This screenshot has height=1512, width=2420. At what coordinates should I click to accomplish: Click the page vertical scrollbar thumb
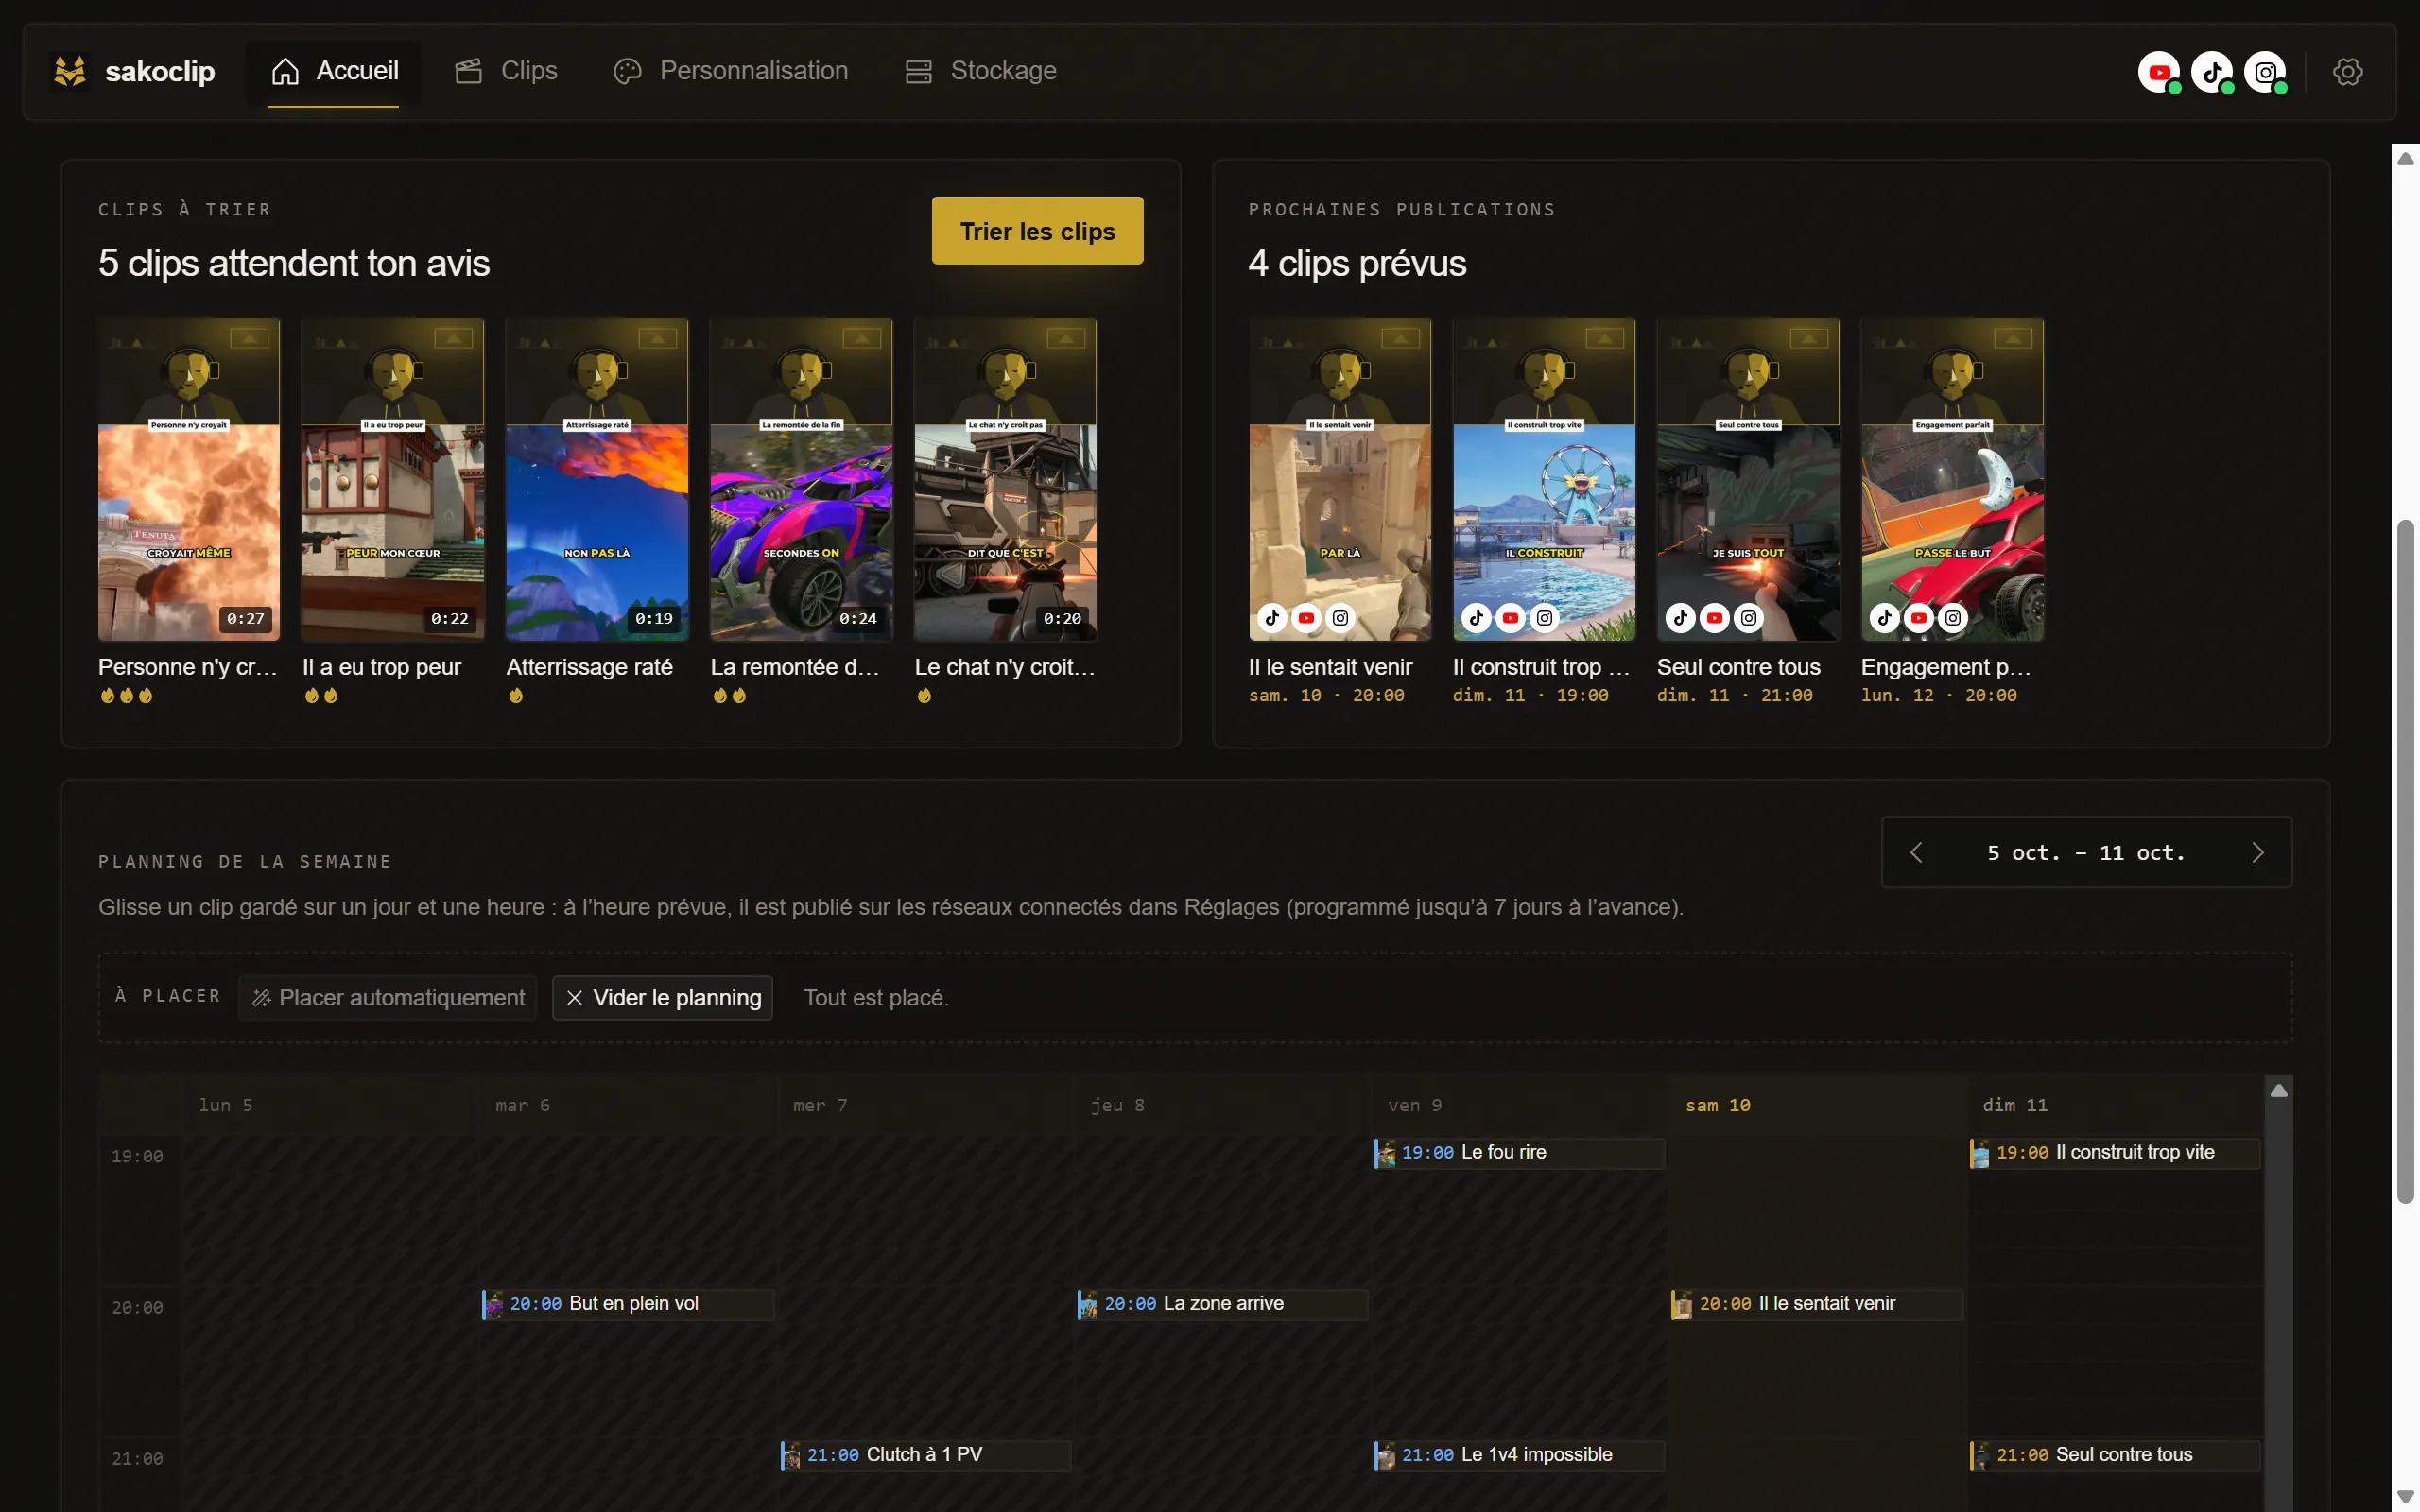[2405, 862]
